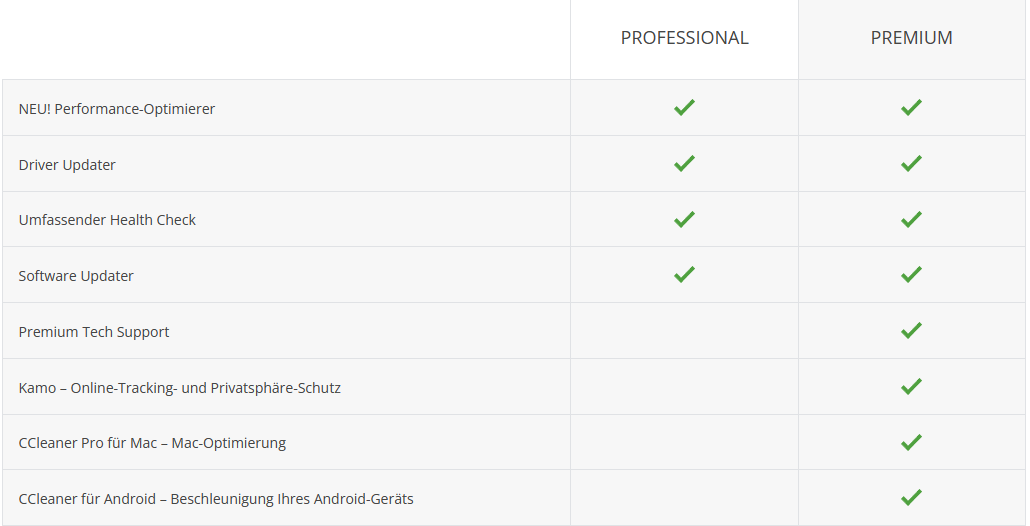This screenshot has height=526, width=1030.
Task: Click the 'Software Updater' feature label
Action: pos(76,275)
